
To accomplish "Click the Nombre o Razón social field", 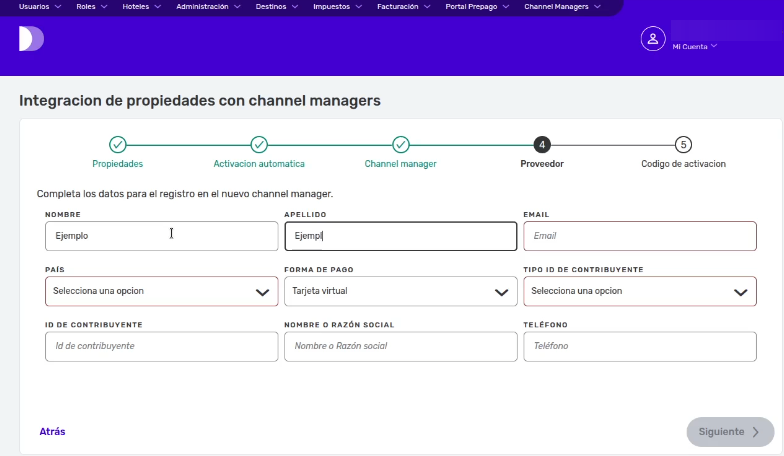I will [x=400, y=346].
